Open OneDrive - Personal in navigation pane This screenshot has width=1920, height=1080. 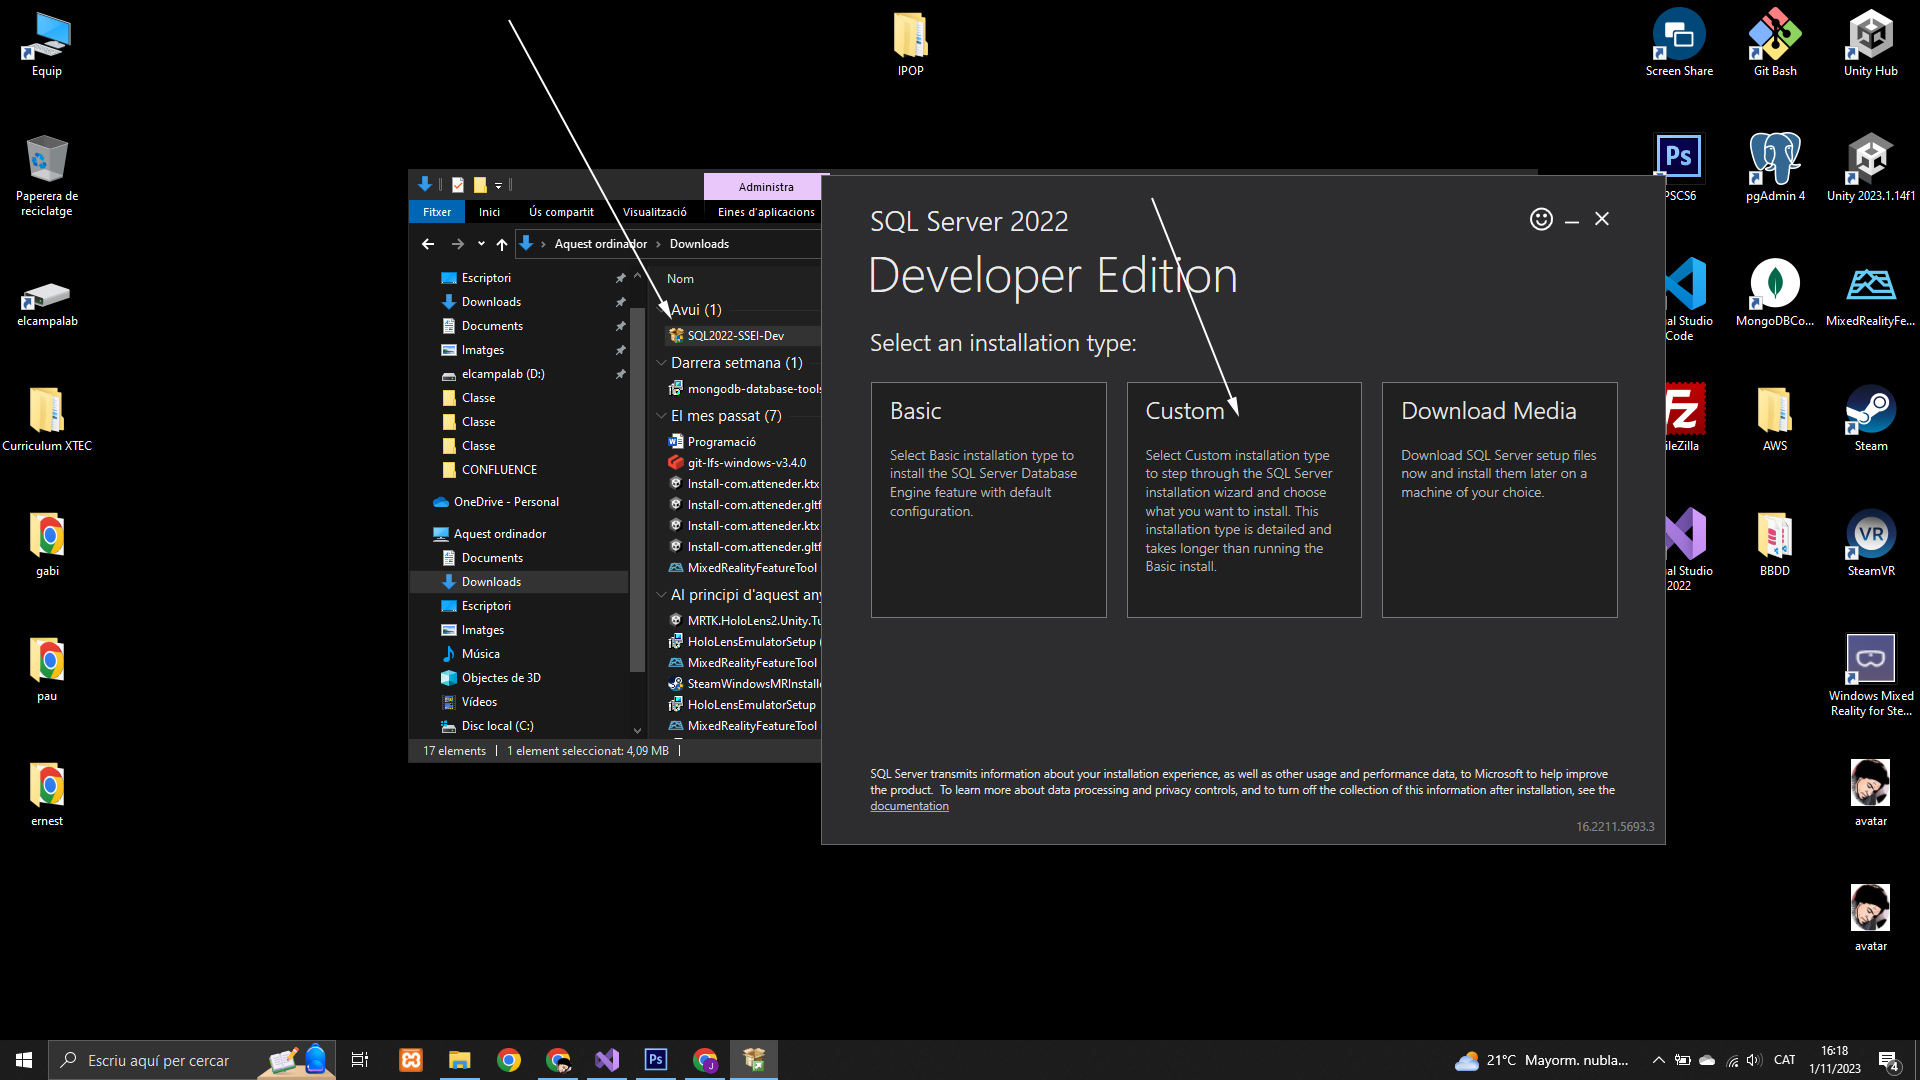point(506,502)
